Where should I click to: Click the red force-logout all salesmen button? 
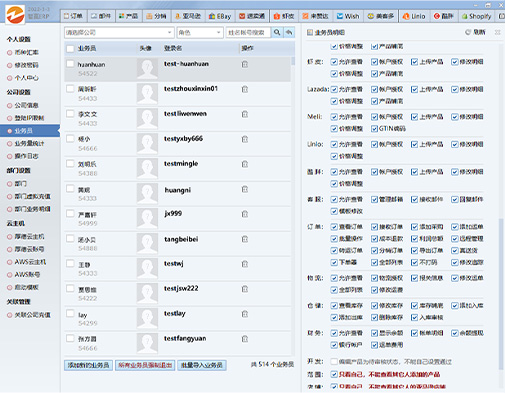click(x=145, y=365)
